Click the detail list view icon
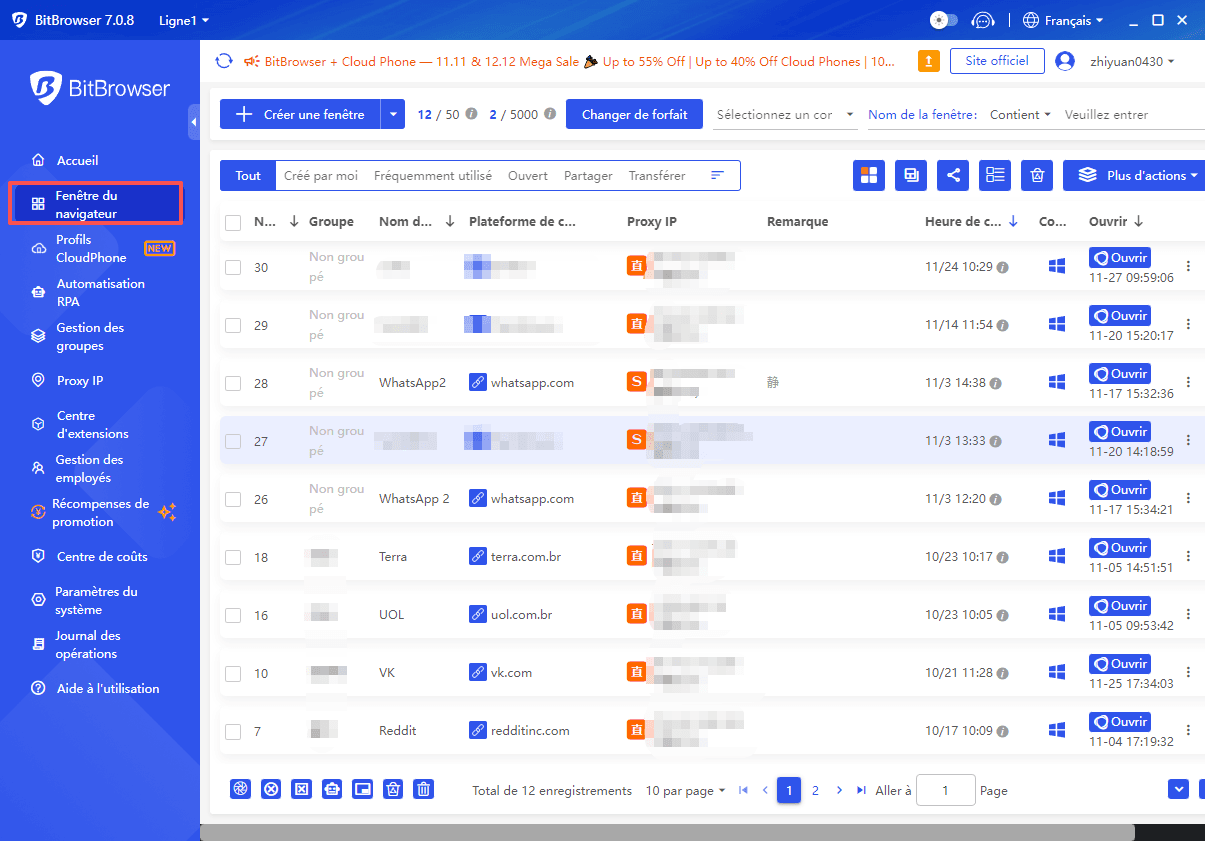The height and width of the screenshot is (841, 1205). click(995, 175)
